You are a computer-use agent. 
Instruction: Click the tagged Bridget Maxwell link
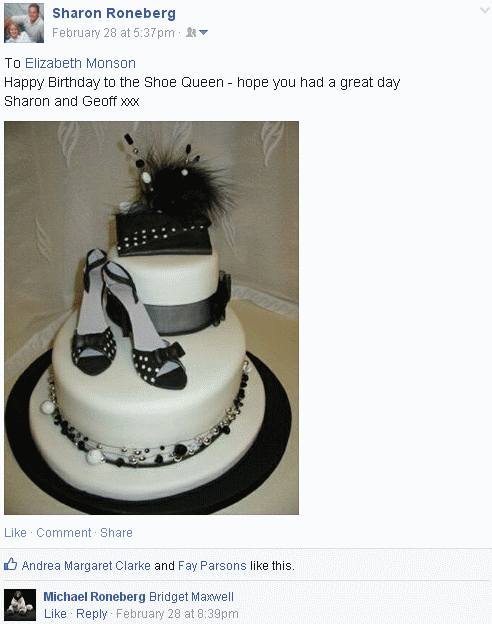191,597
